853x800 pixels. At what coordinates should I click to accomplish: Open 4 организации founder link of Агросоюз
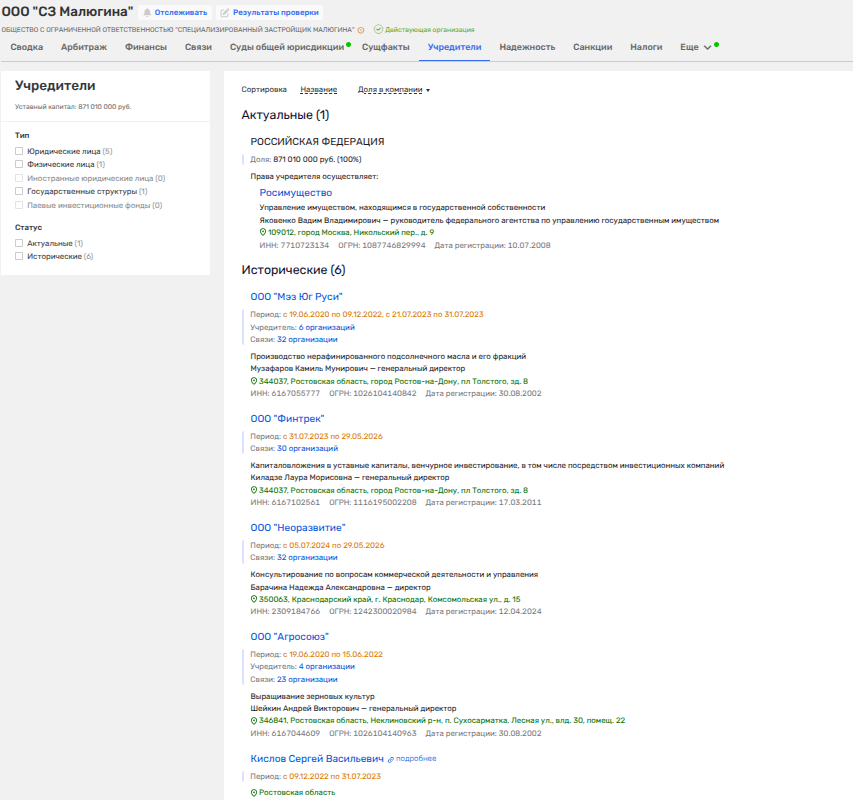pyautogui.click(x=326, y=666)
